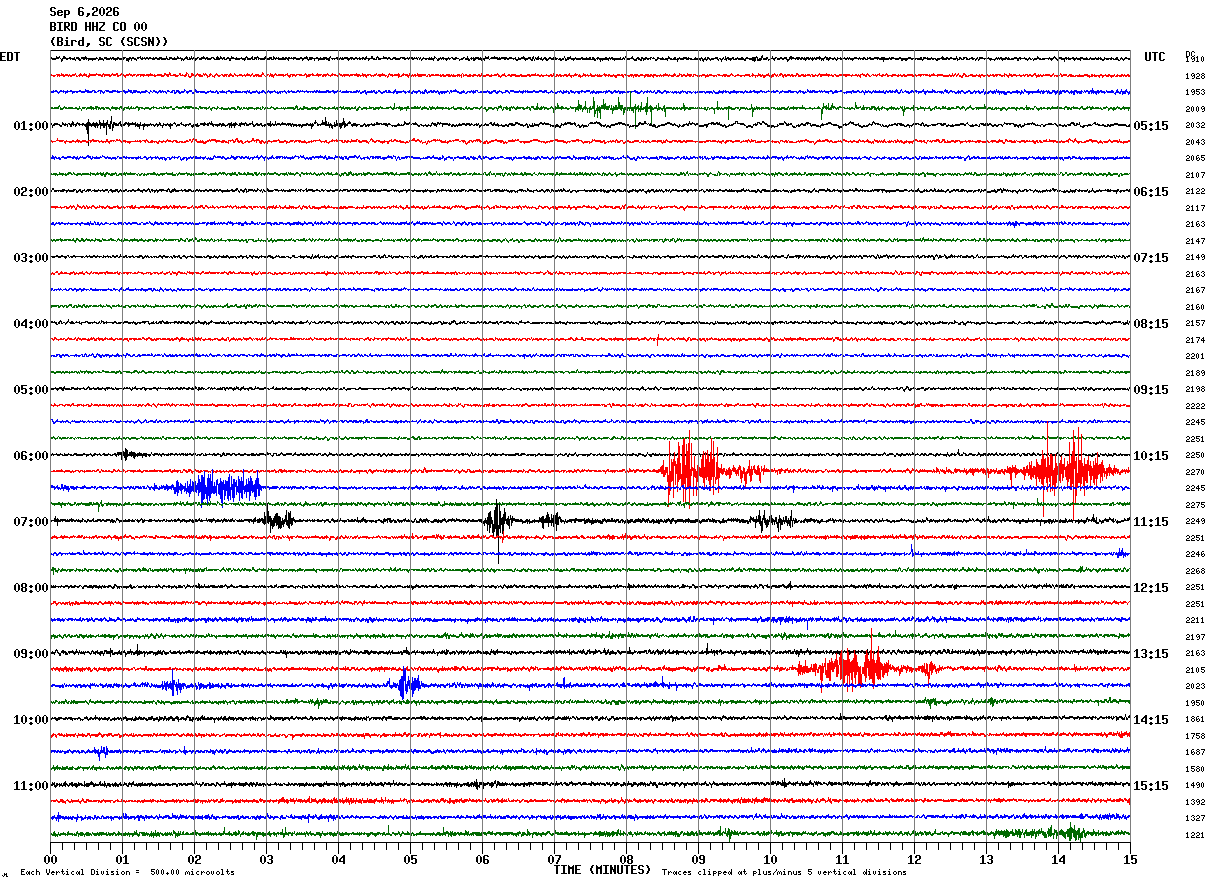1210x886 pixels.
Task: Select the EDT time zone label
Action: tap(9, 57)
